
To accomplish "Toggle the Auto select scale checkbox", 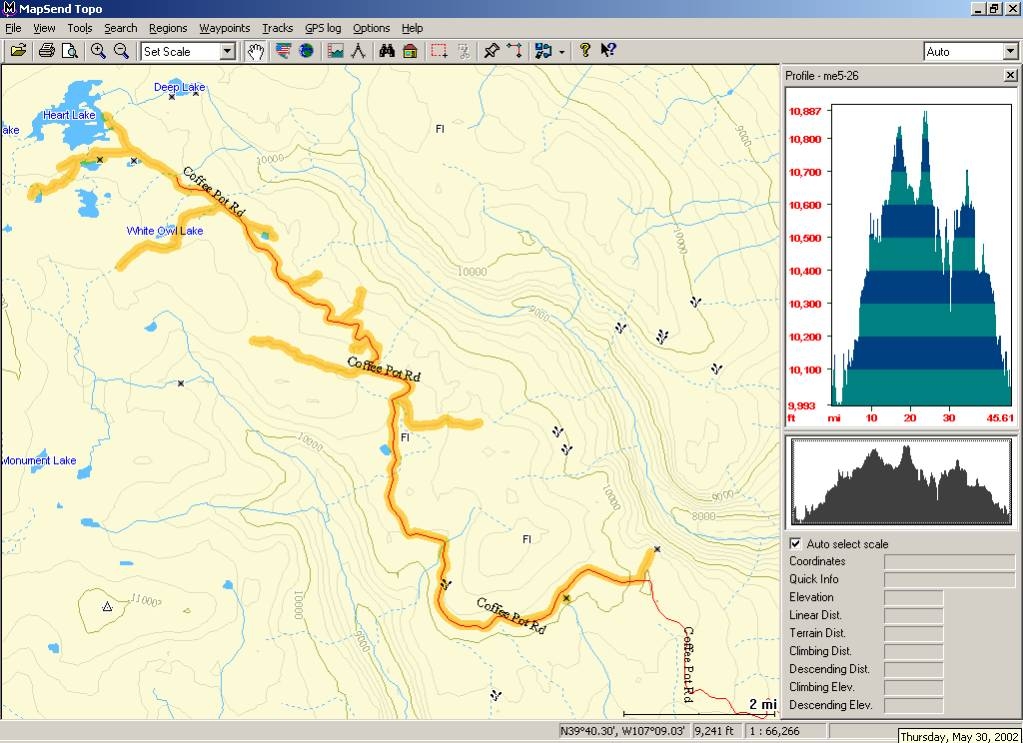I will (795, 543).
